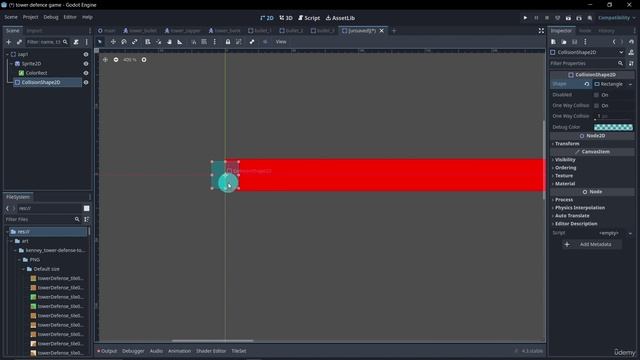Screen dimensions: 640x360
Task: Create a new resource in Inspector
Action: pos(553,42)
